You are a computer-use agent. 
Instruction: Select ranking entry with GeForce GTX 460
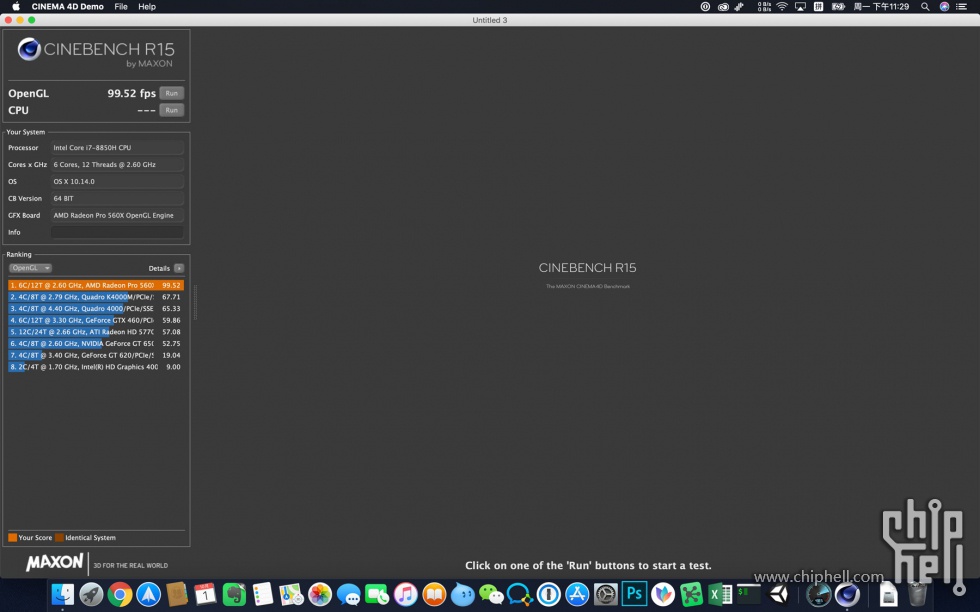[96, 320]
